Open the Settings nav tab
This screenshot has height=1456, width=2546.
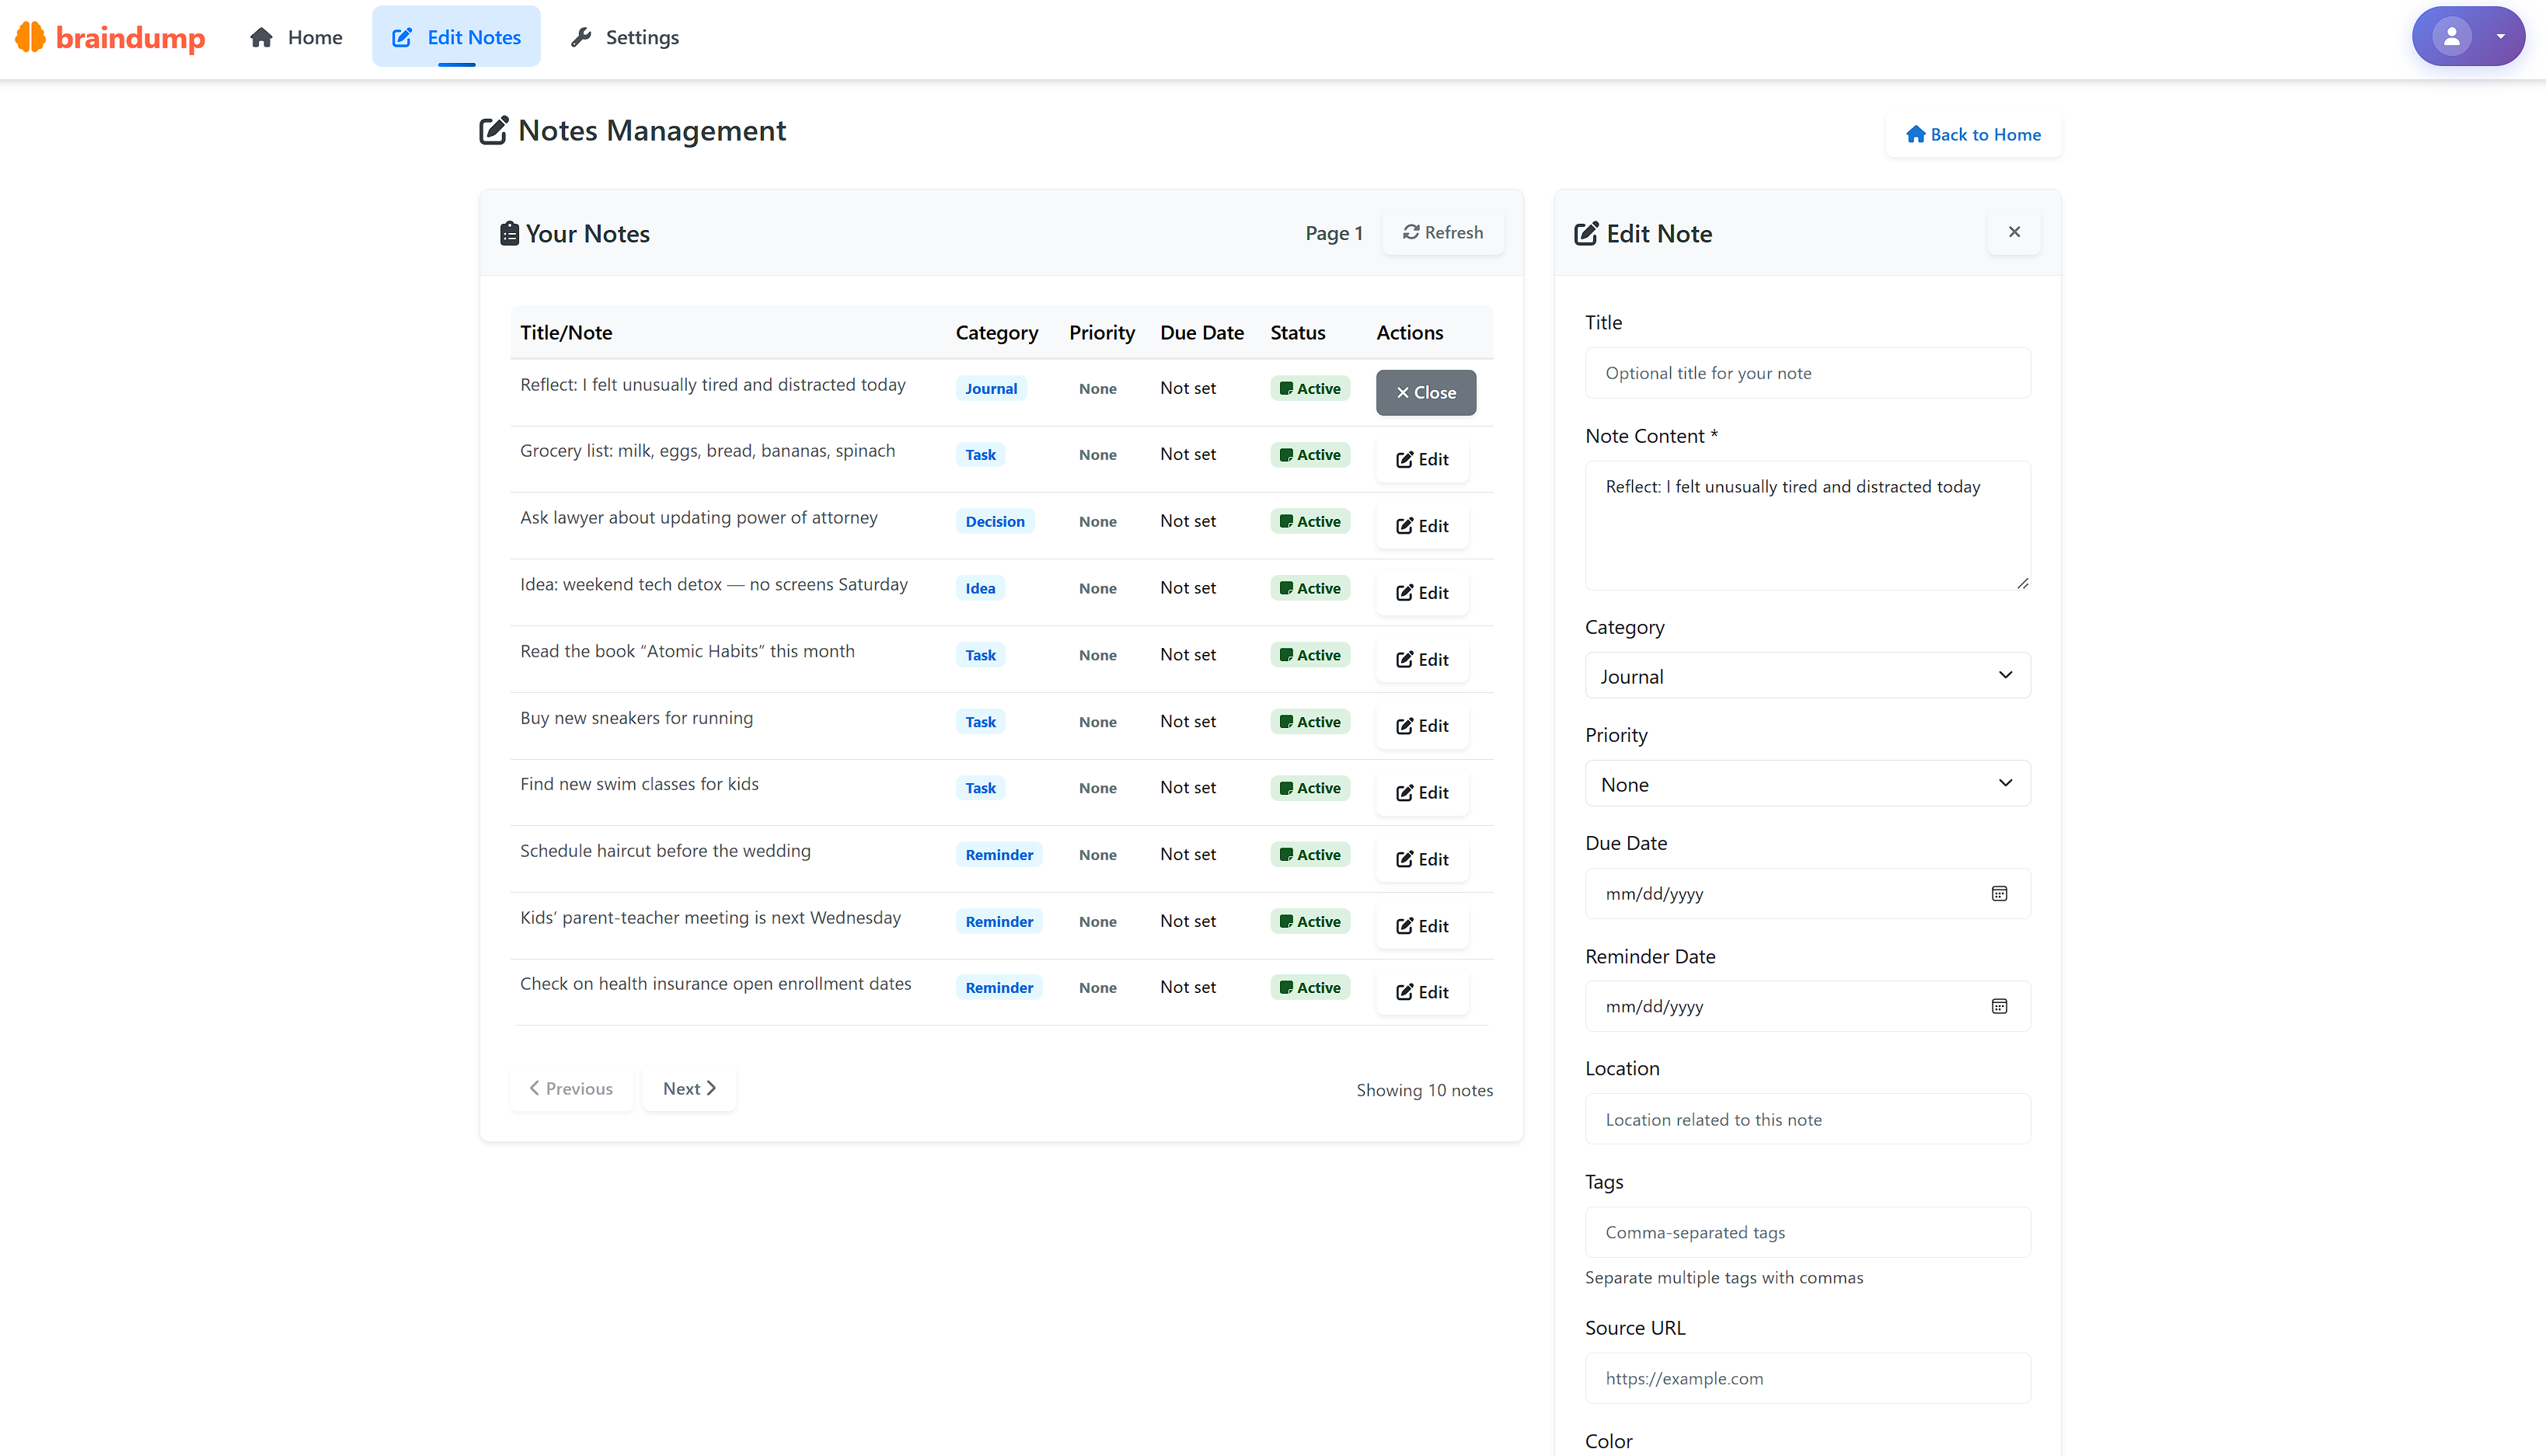coord(625,37)
